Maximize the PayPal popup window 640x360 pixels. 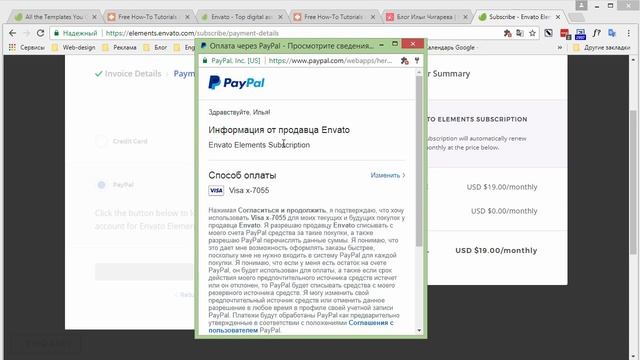coord(395,44)
